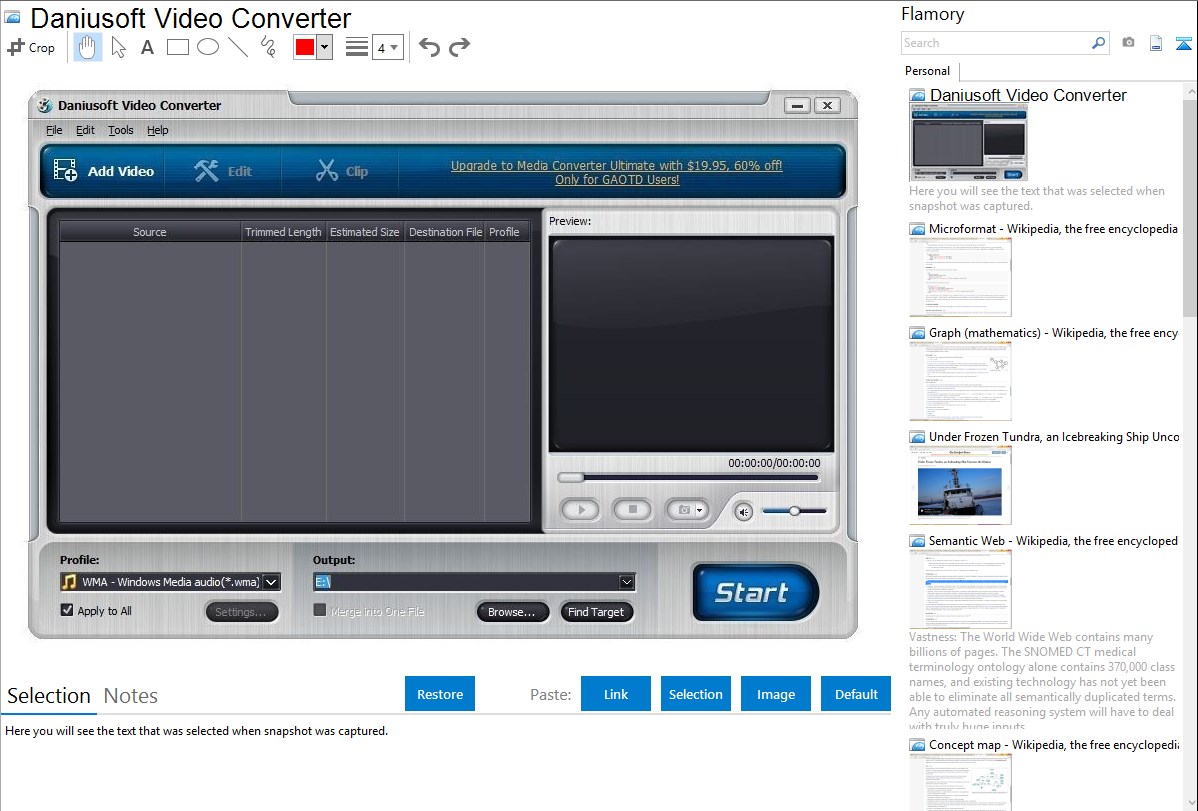Click the preview seek progress bar
Viewport: 1198px width, 811px height.
[x=688, y=477]
